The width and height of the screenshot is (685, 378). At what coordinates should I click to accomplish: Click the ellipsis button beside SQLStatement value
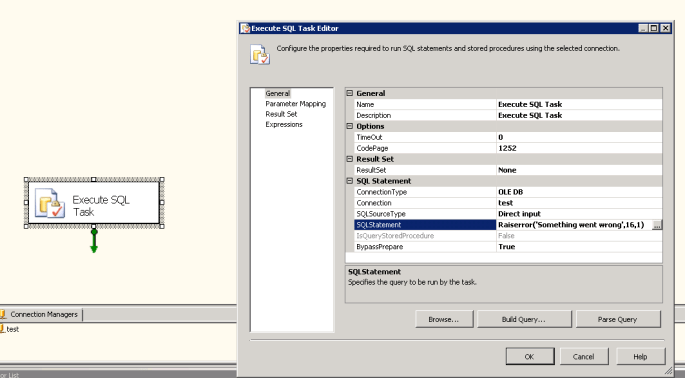point(657,225)
